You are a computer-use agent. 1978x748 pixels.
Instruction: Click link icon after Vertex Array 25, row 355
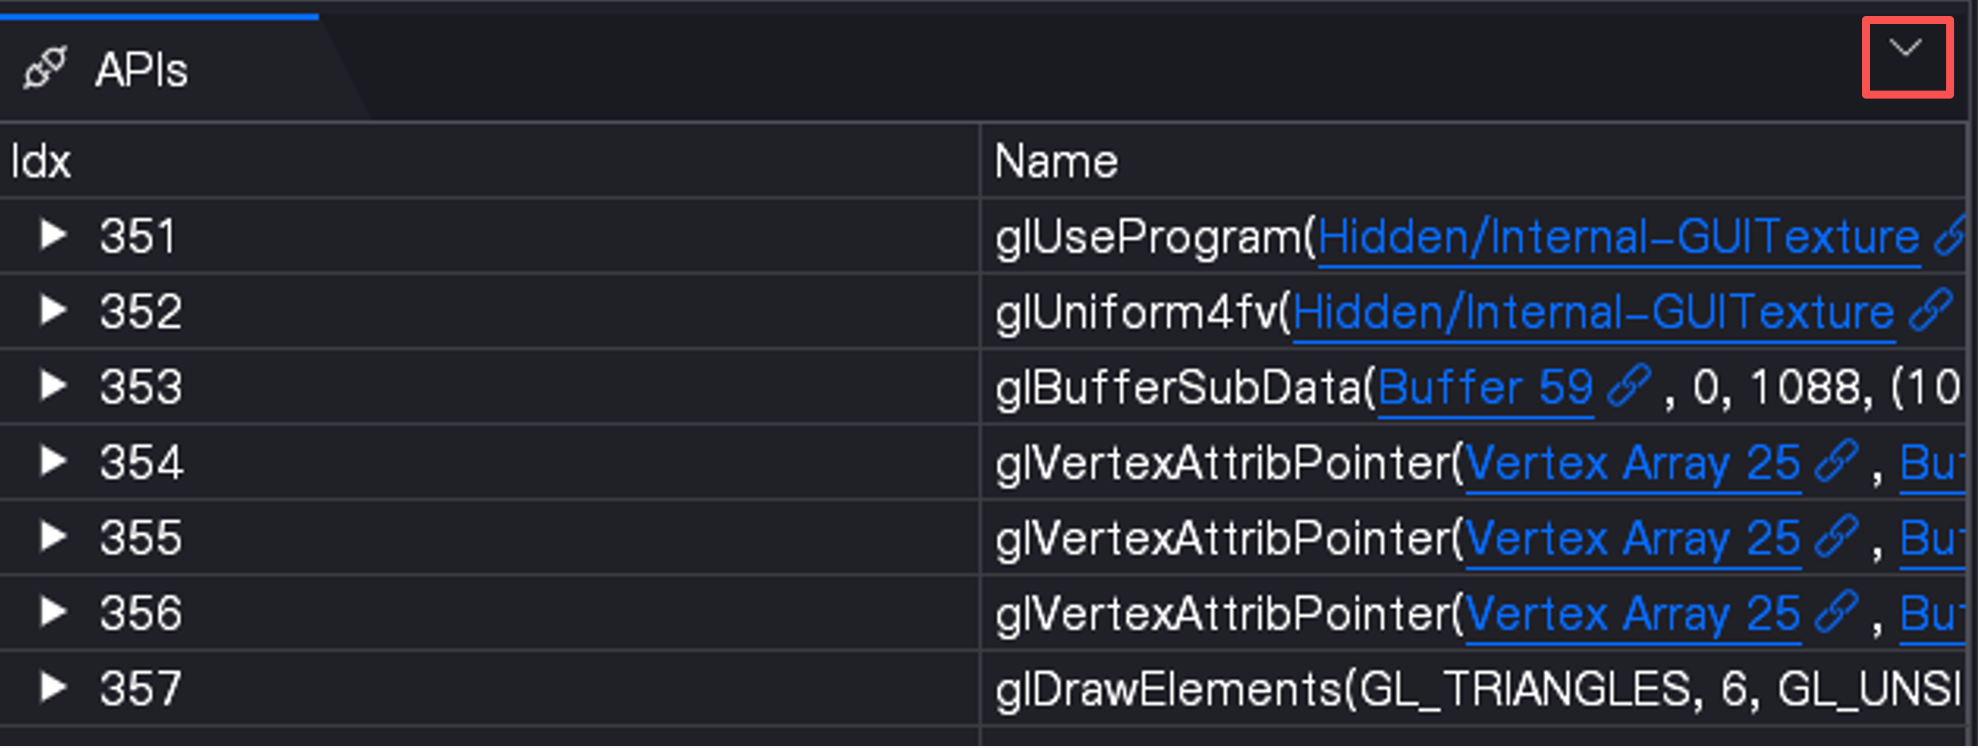point(1837,538)
